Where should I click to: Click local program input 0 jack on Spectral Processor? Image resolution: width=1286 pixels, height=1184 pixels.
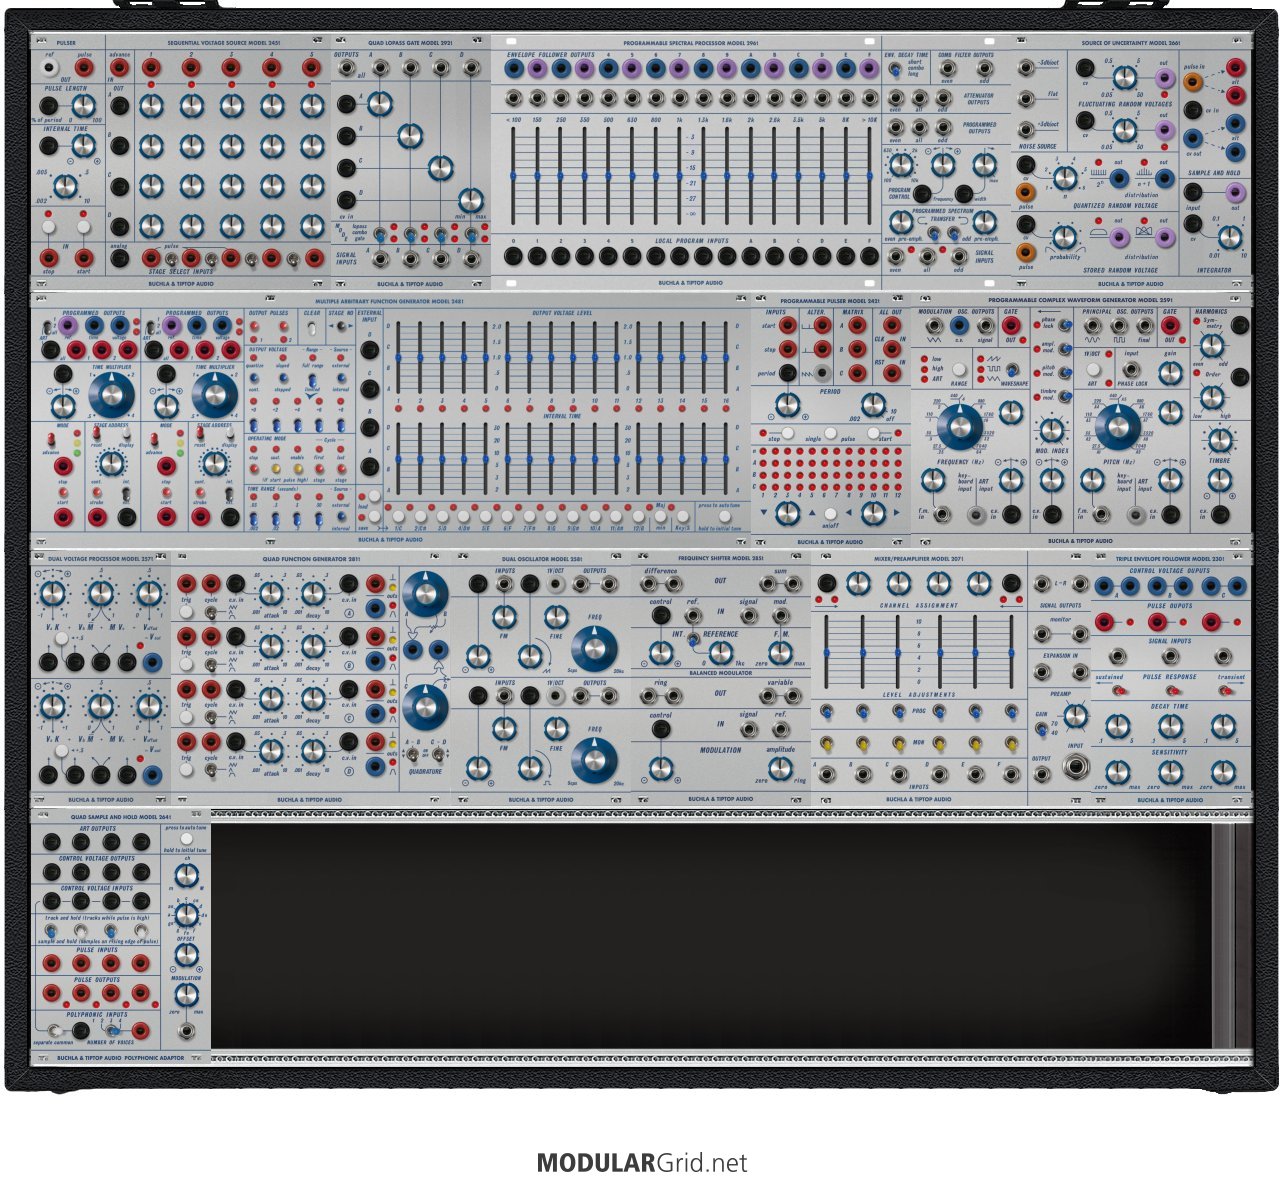coord(514,256)
